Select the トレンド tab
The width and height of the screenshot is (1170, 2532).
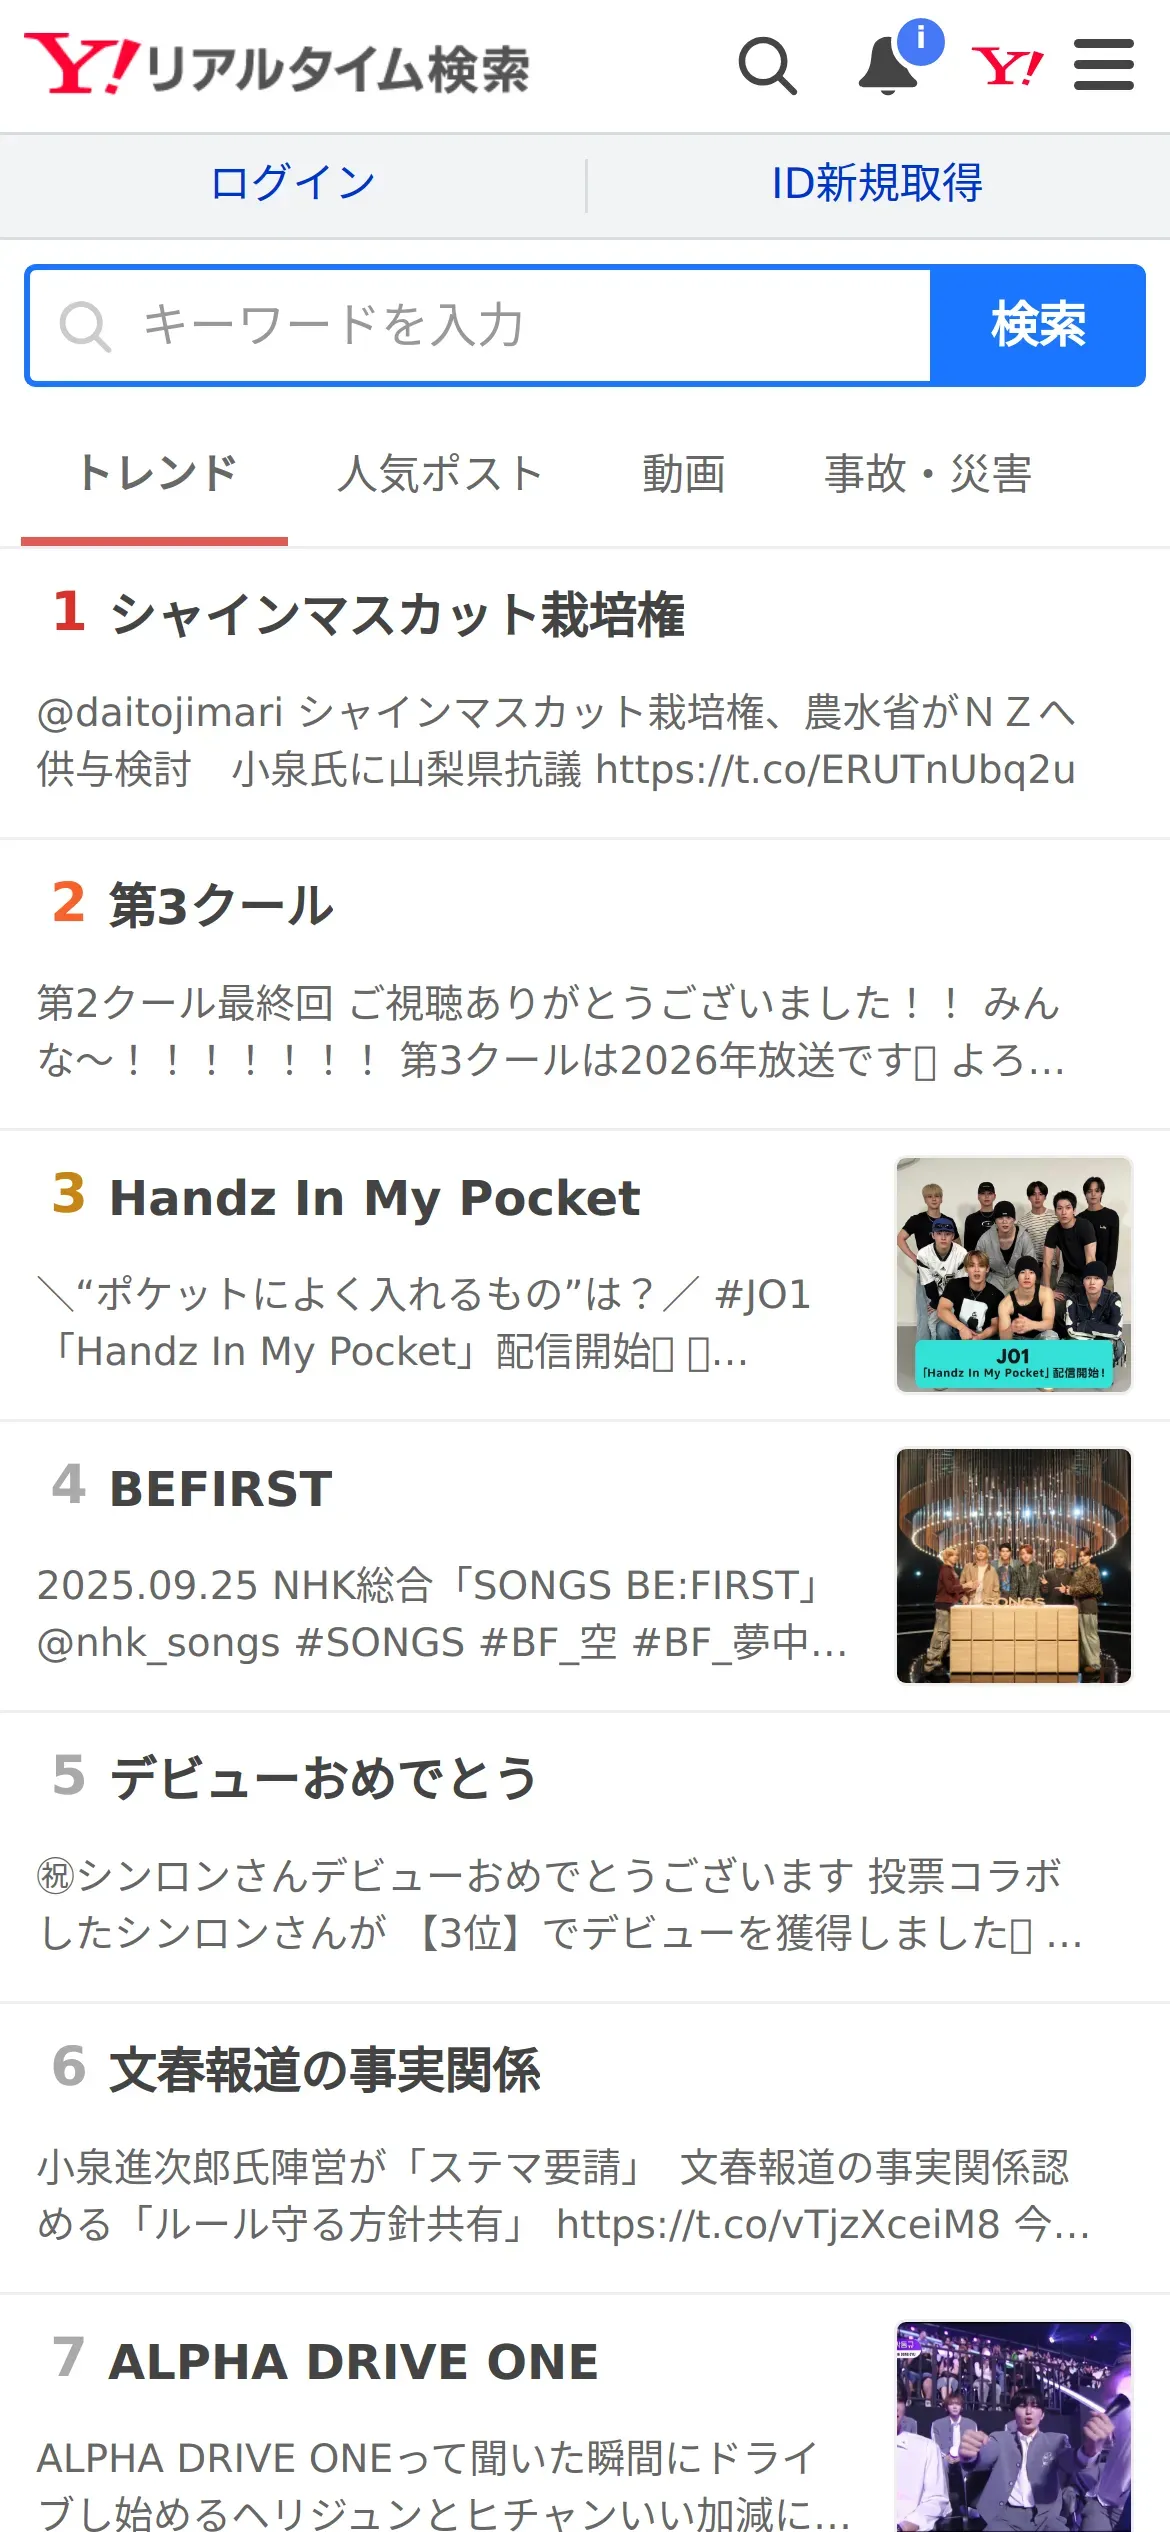(155, 475)
